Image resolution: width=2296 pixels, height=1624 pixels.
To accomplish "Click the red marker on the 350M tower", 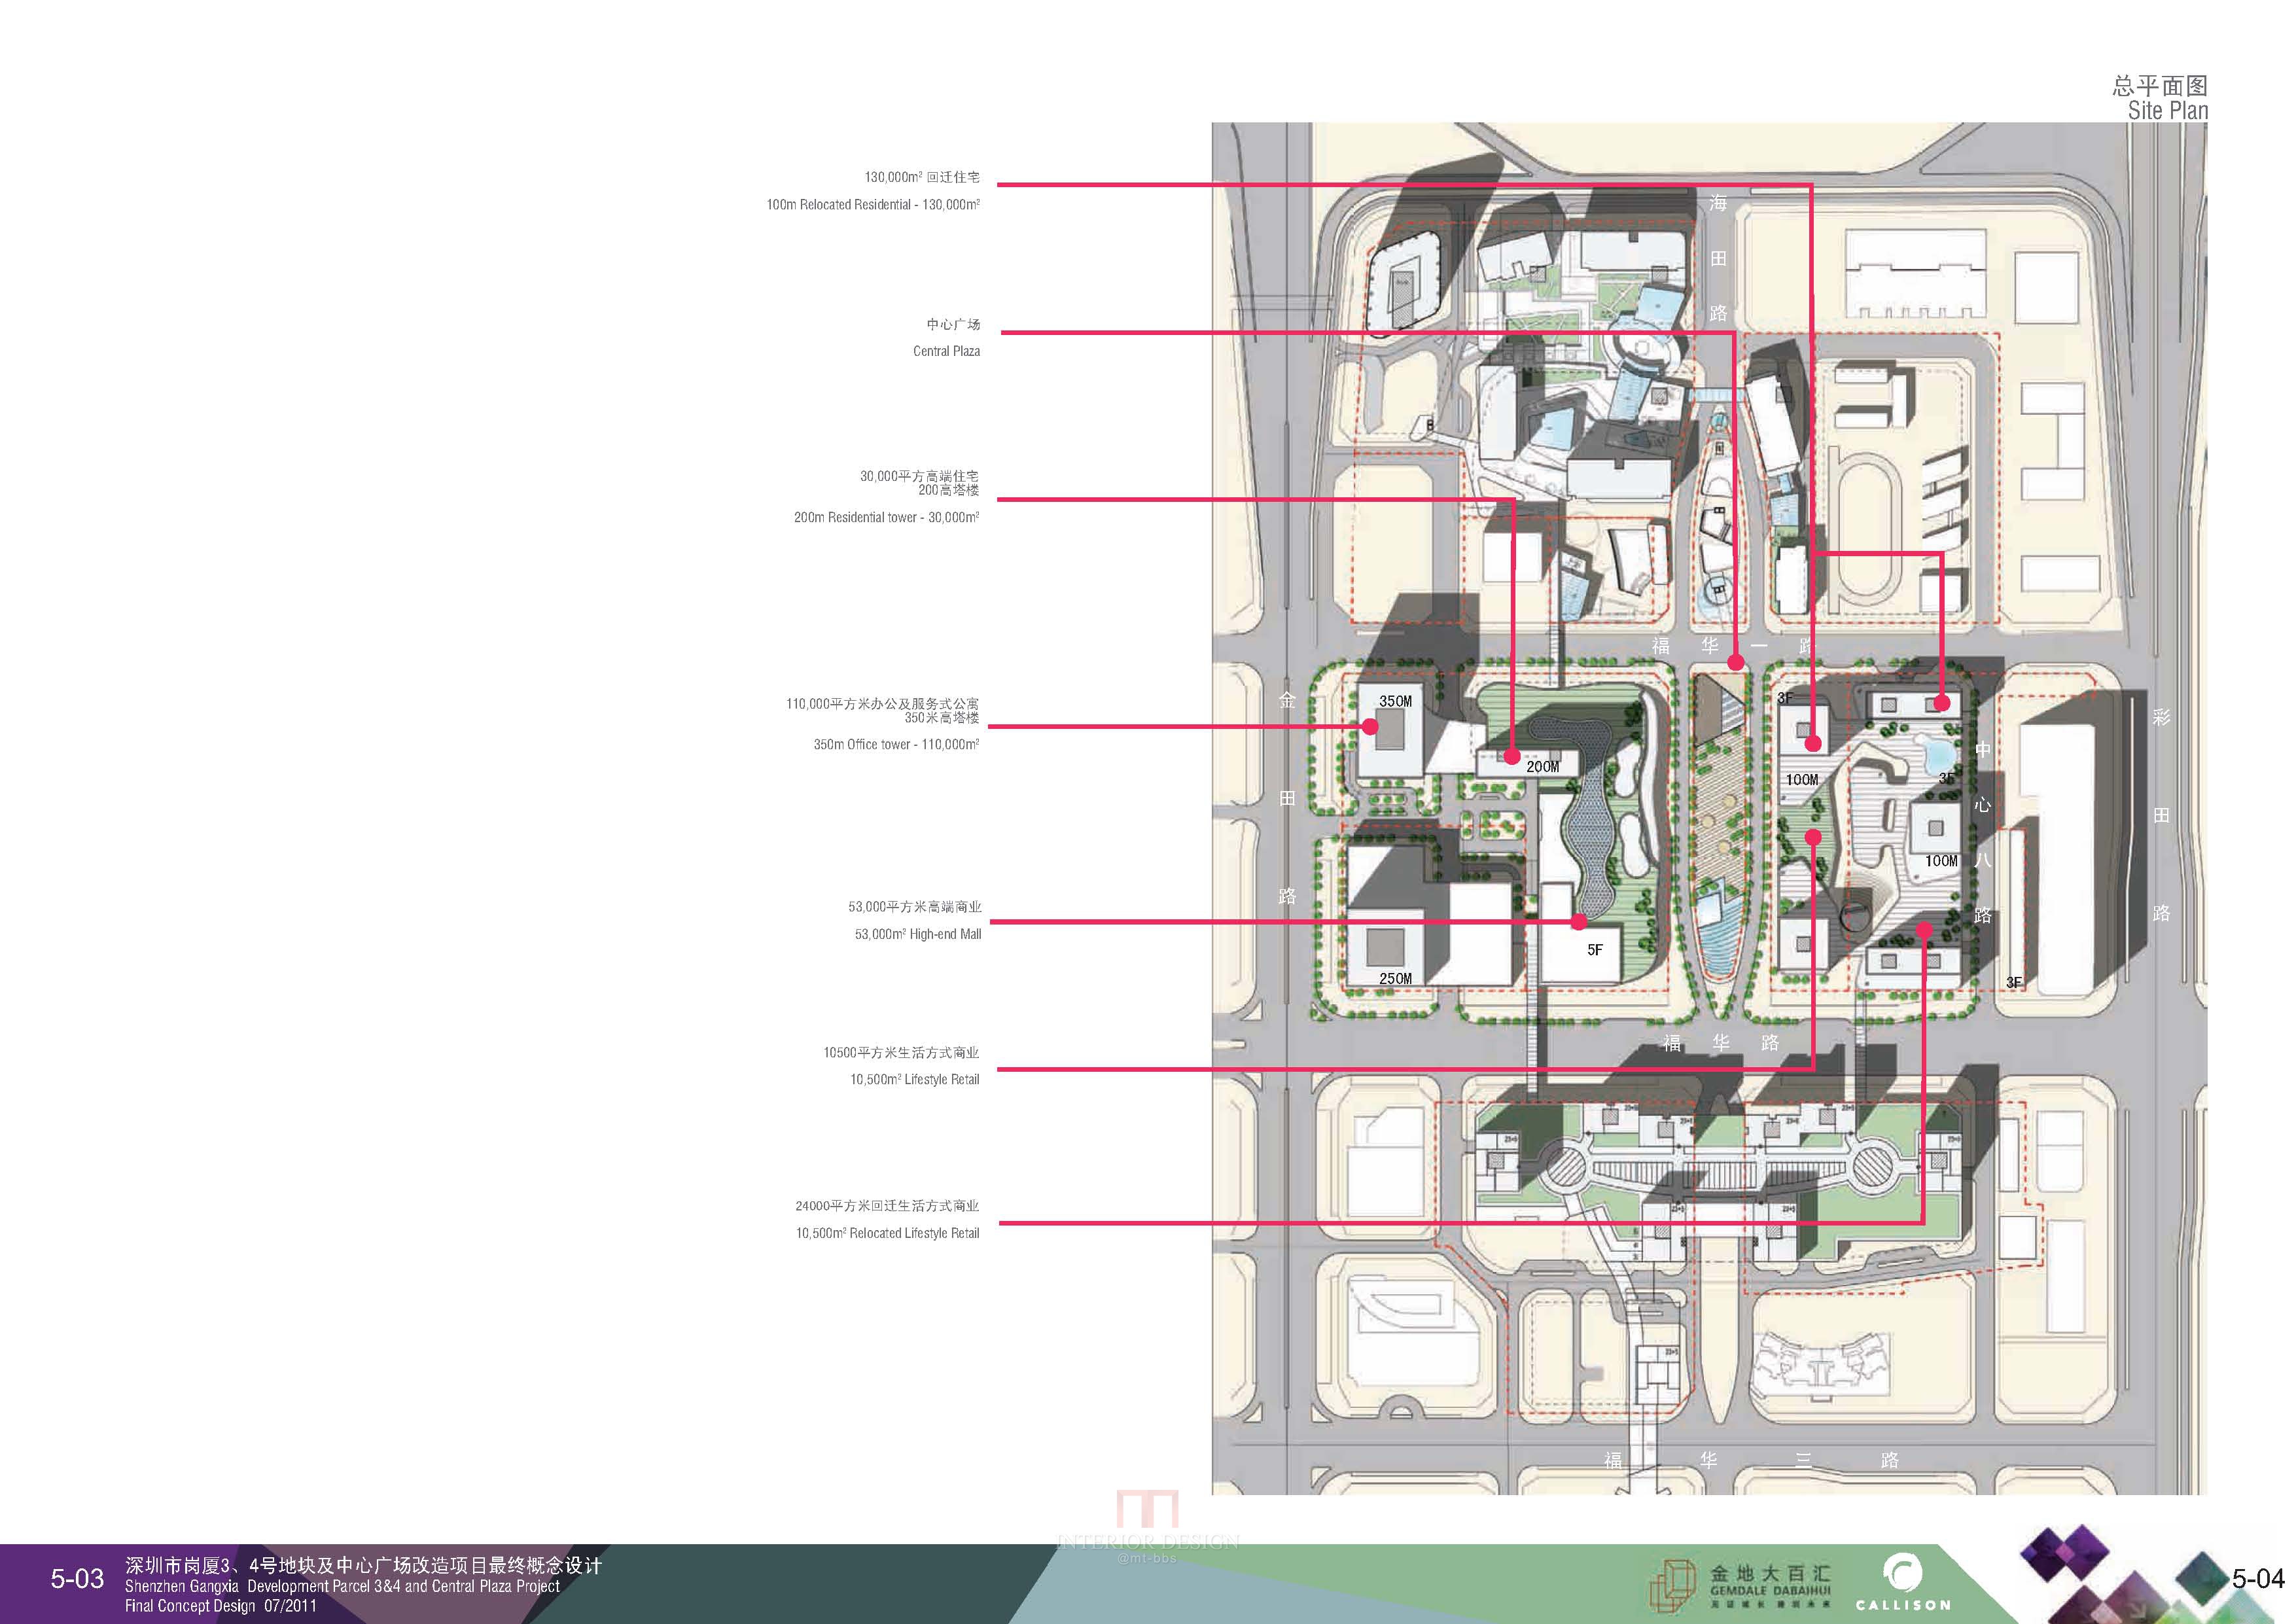I will coord(1370,727).
